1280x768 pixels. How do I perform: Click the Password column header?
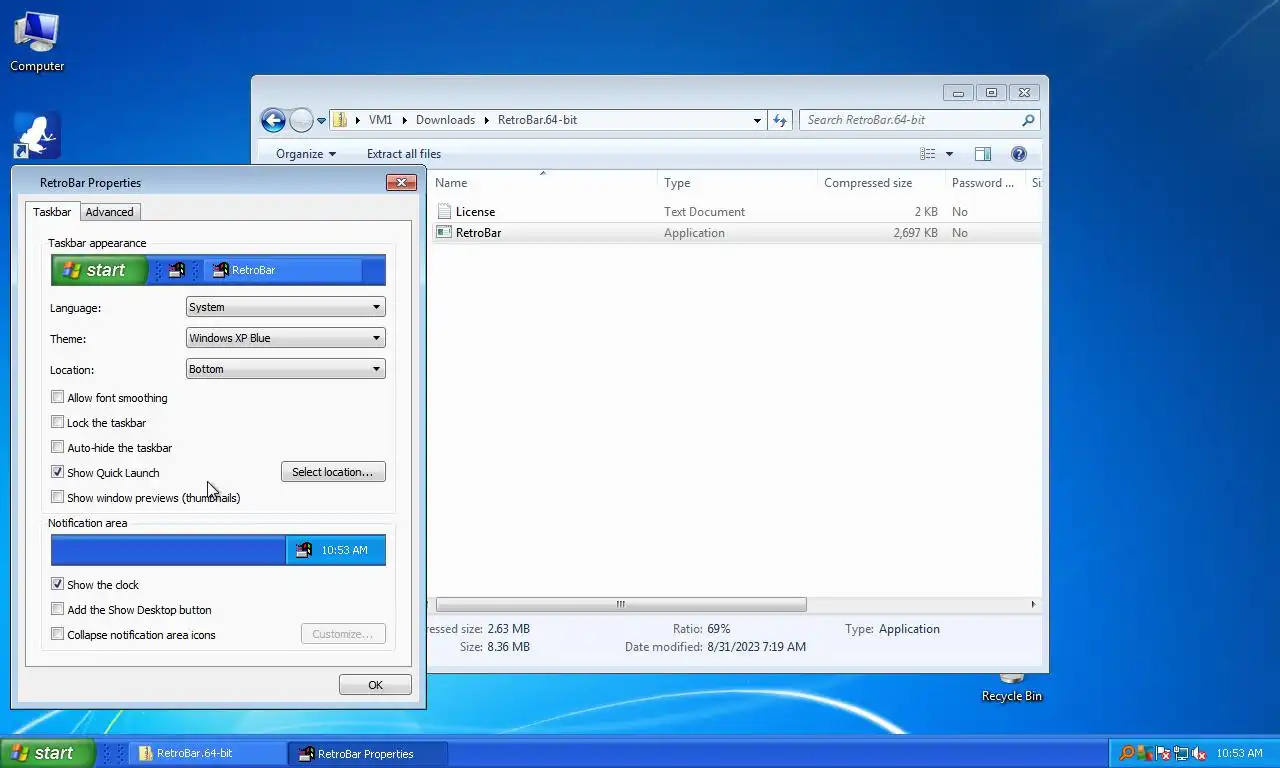point(985,183)
